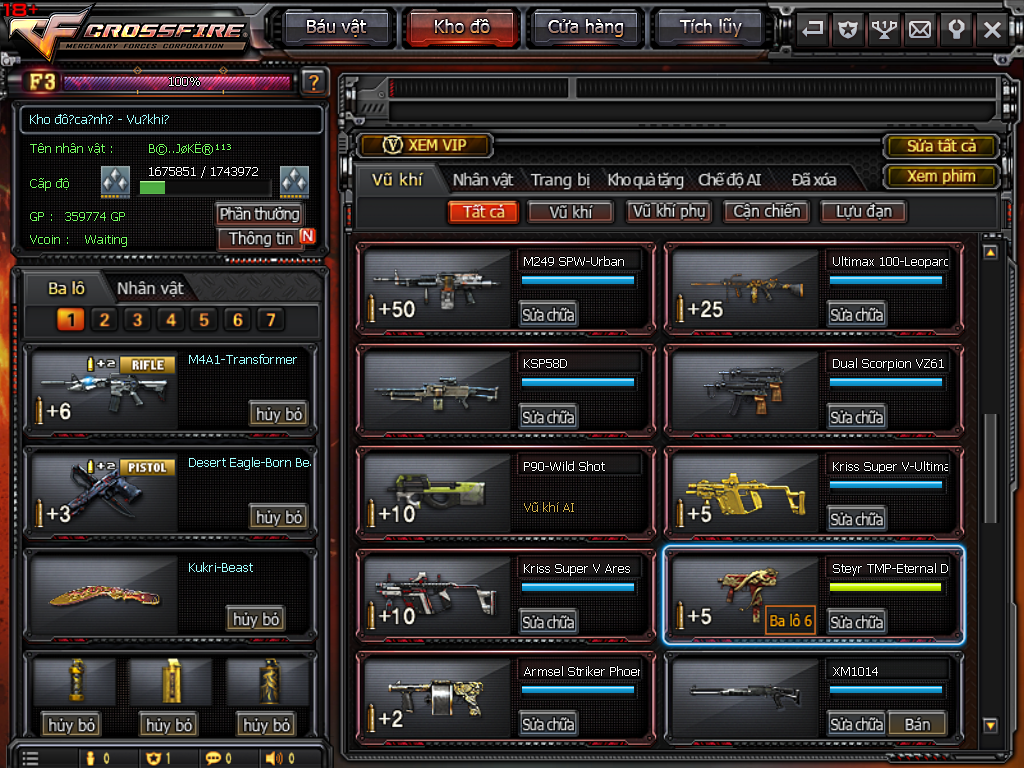Open the trophy ranking icon
The image size is (1024, 768).
[884, 29]
